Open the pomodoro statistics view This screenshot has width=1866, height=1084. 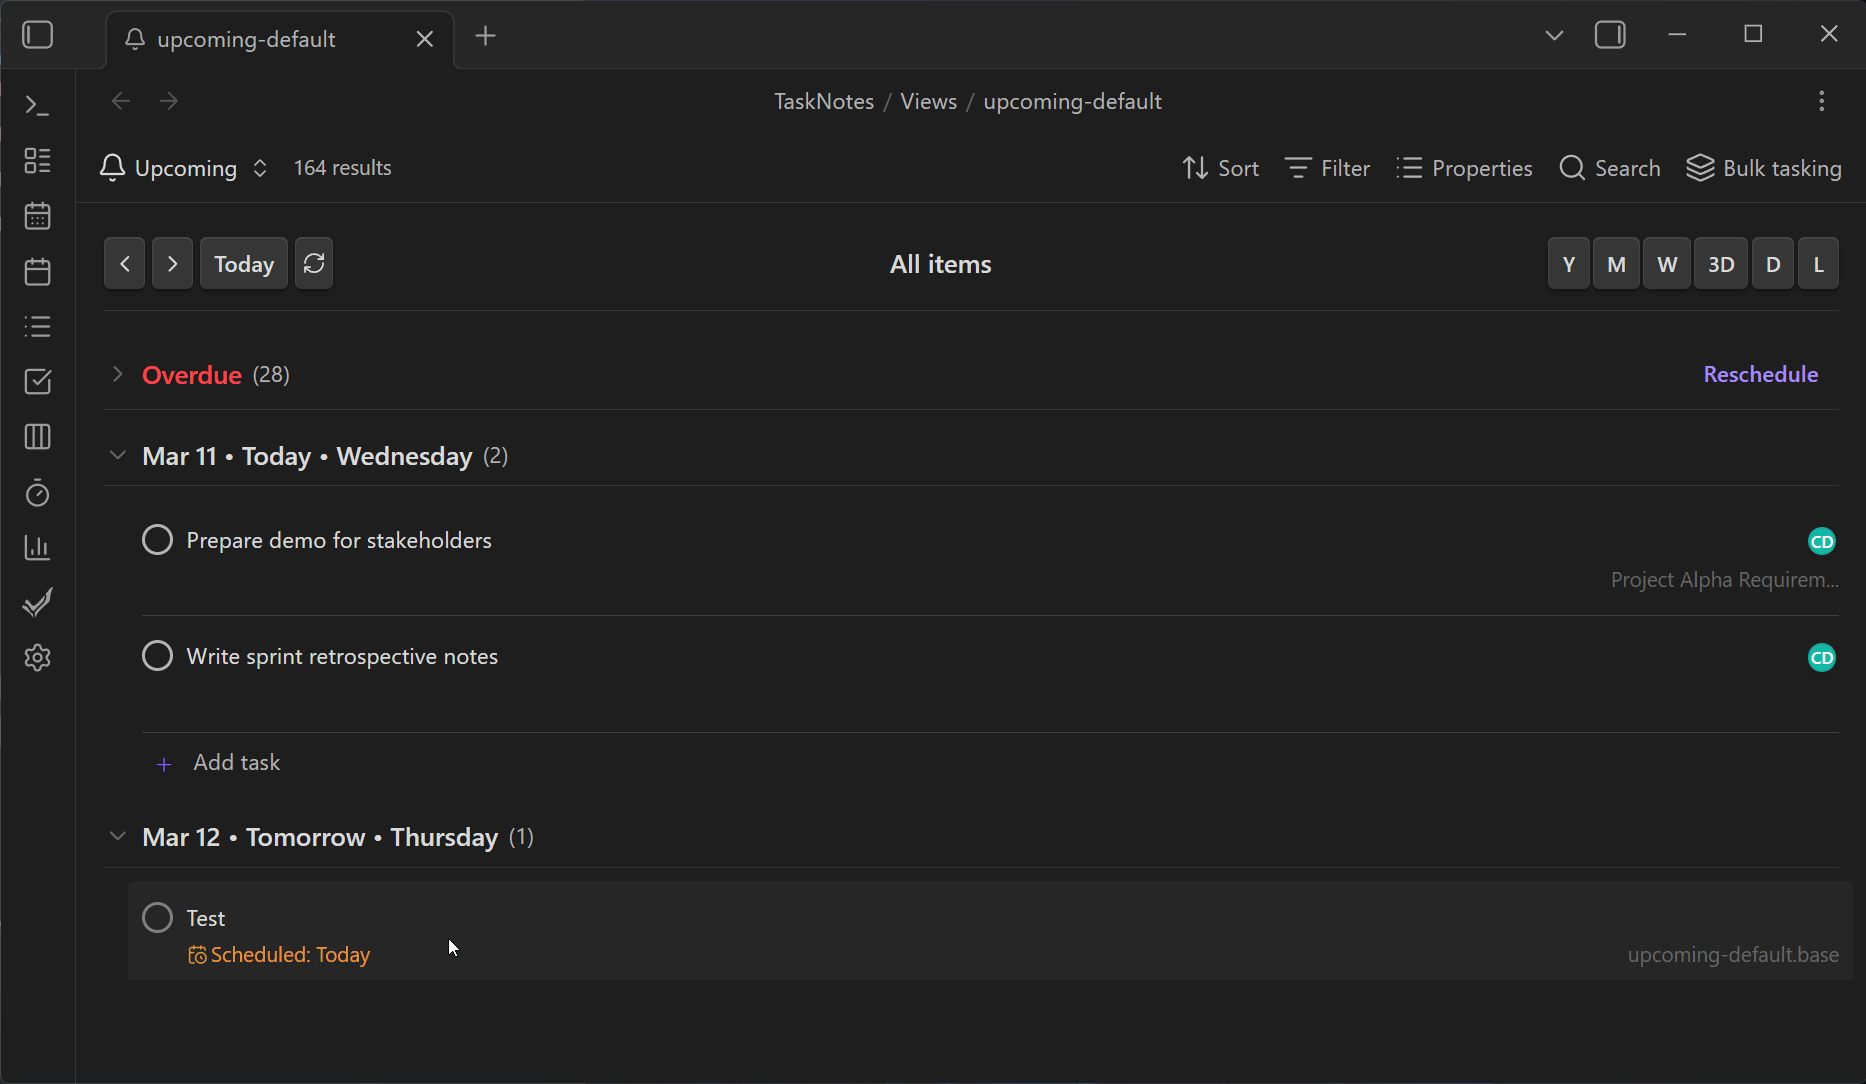tap(37, 547)
